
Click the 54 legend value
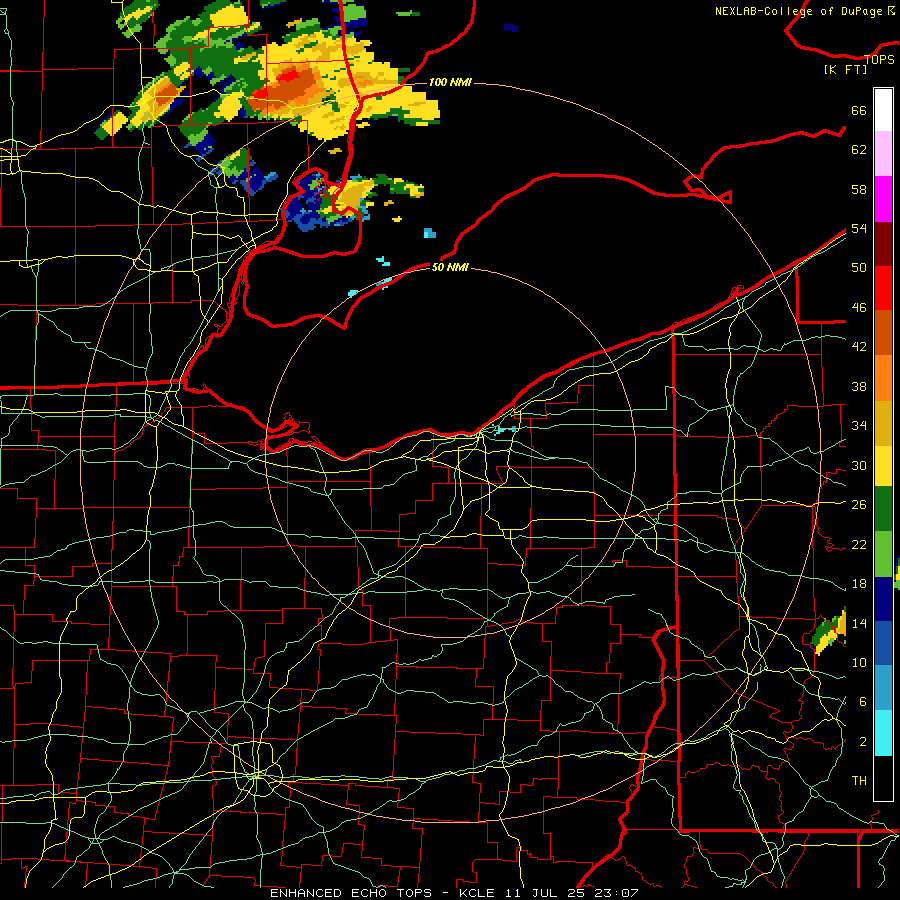tap(859, 228)
